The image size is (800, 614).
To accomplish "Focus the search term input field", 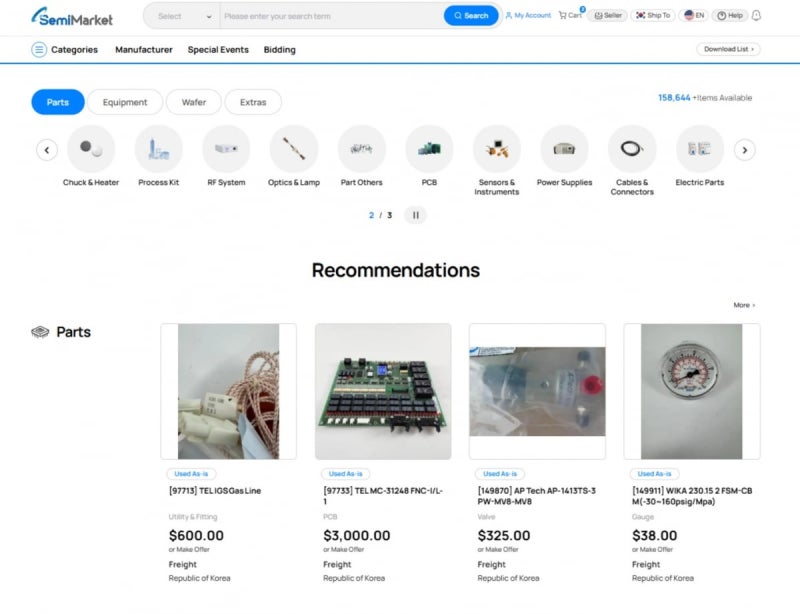I will pos(332,16).
